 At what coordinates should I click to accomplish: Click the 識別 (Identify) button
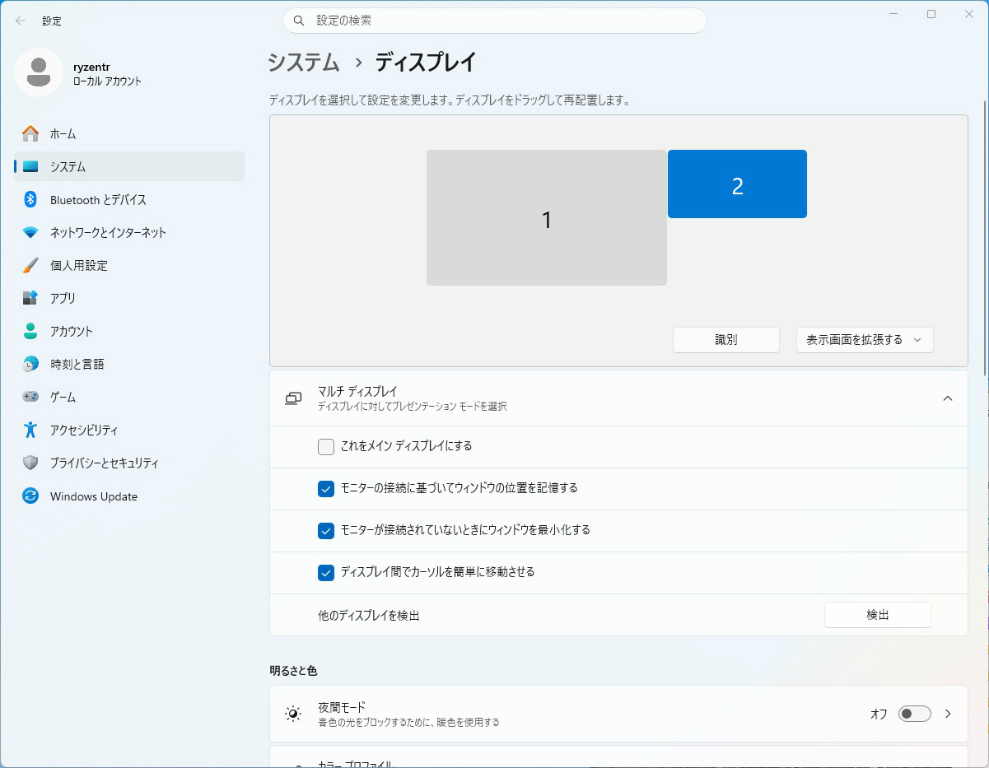[726, 340]
